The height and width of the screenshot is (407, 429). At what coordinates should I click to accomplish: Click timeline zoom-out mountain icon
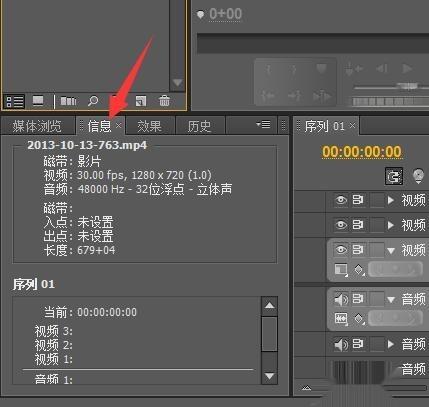[x=306, y=388]
